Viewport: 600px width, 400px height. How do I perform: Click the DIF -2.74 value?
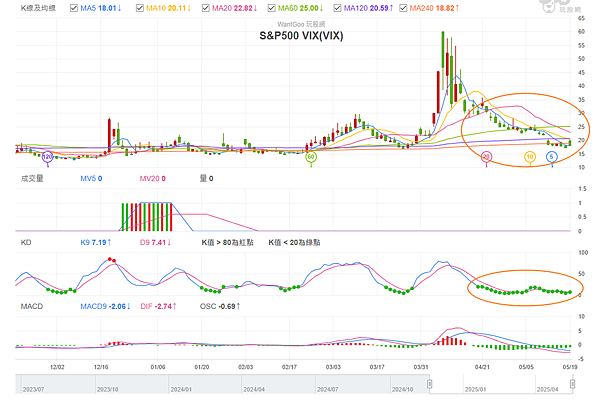coord(158,306)
